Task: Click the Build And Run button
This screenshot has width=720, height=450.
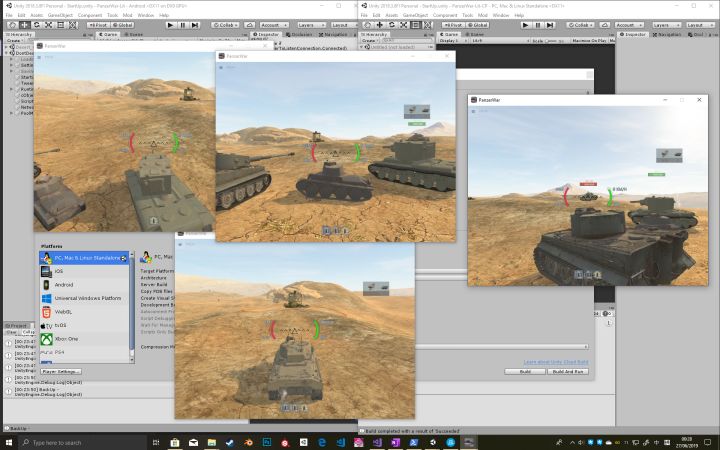Action: coord(568,371)
